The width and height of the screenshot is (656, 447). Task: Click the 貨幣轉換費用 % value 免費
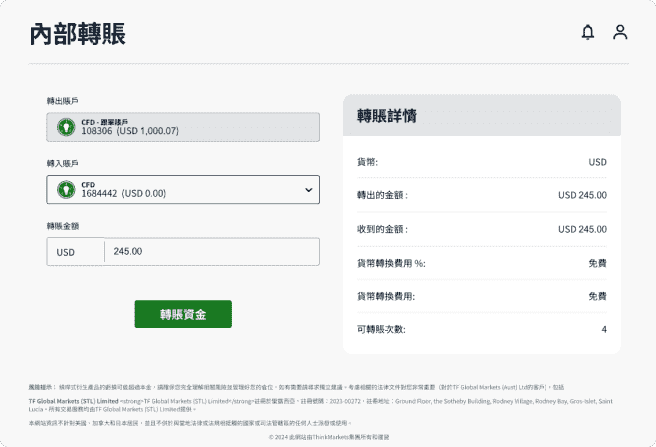[x=597, y=263]
